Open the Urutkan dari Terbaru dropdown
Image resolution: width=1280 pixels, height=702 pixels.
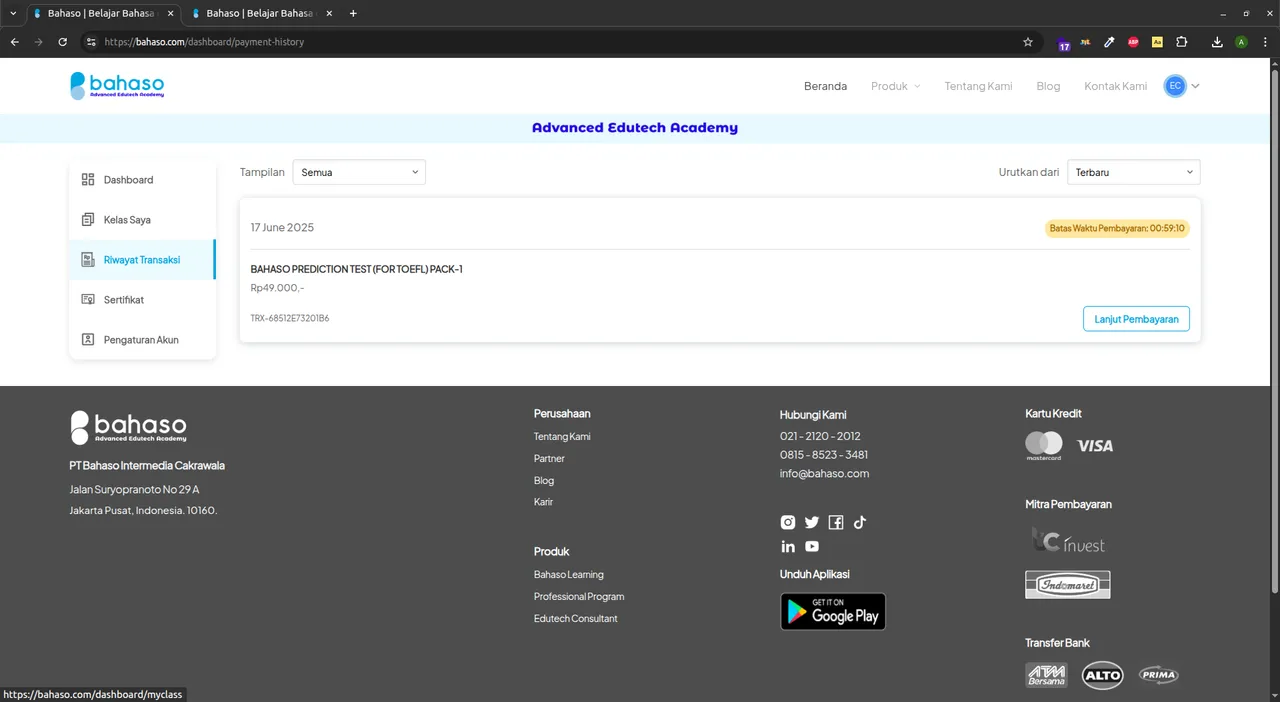click(1133, 172)
